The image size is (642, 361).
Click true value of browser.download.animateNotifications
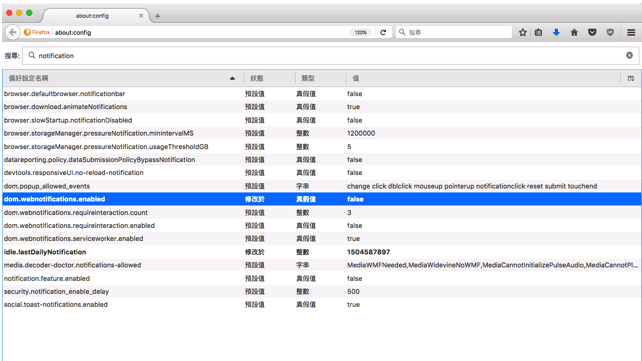click(353, 107)
